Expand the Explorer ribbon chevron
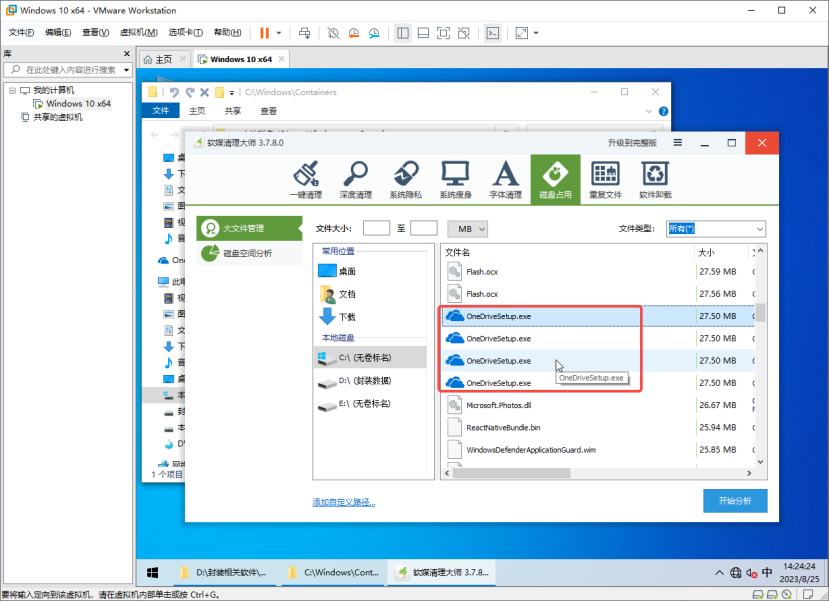Image resolution: width=829 pixels, height=602 pixels. pyautogui.click(x=648, y=112)
